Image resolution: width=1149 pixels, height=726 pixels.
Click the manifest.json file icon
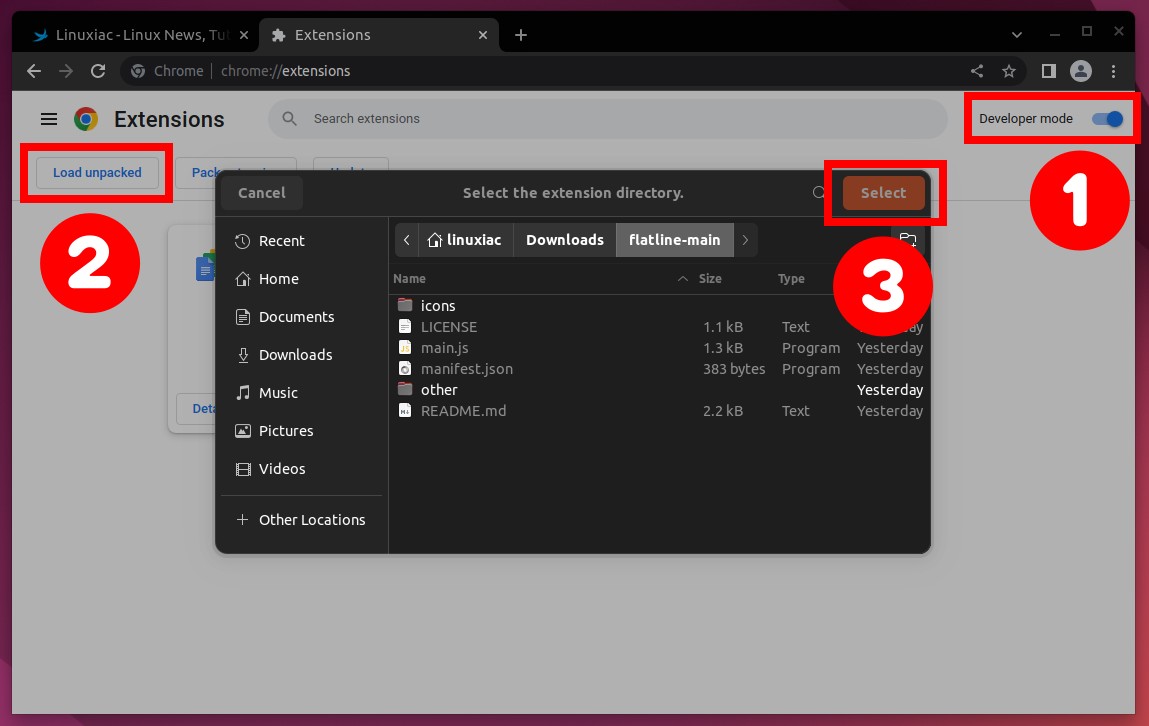(x=405, y=368)
